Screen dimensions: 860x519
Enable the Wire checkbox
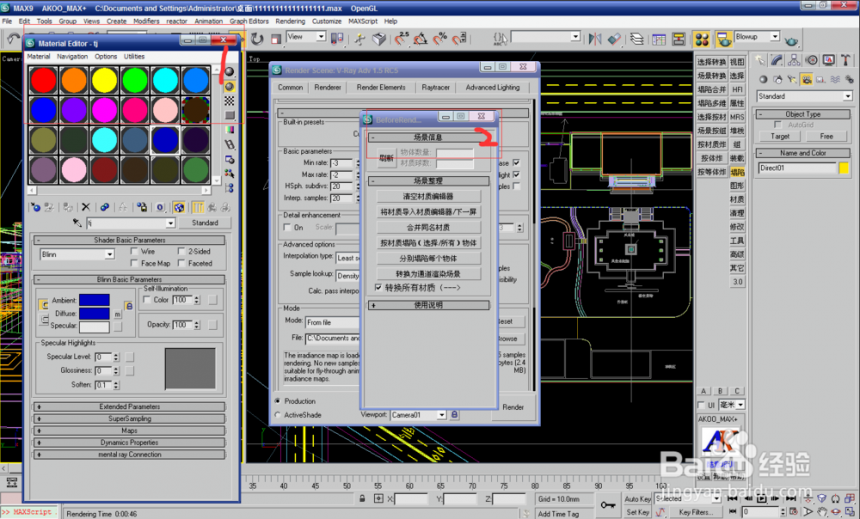134,251
